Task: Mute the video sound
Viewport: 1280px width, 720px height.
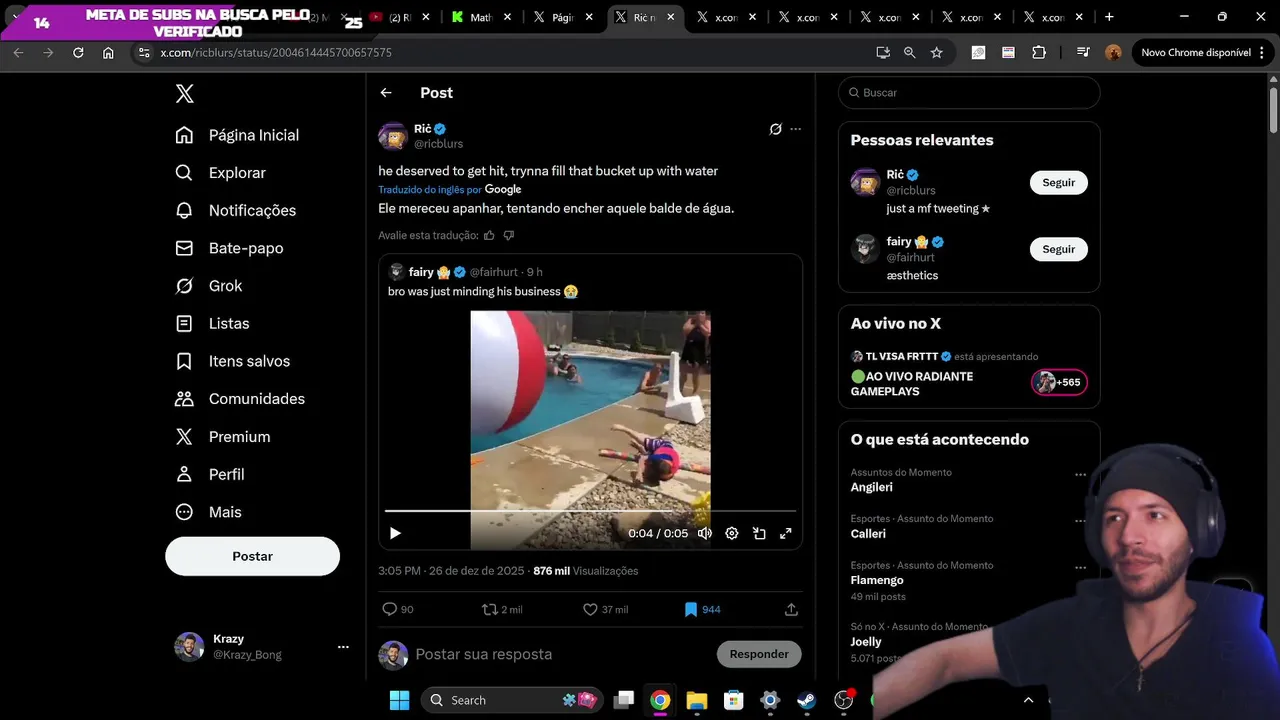Action: [x=705, y=534]
